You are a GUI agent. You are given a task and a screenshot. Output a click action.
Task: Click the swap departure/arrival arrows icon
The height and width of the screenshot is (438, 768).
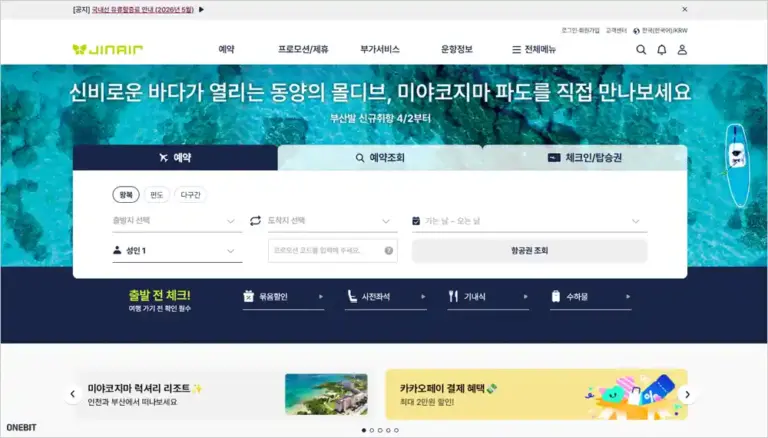pos(255,221)
